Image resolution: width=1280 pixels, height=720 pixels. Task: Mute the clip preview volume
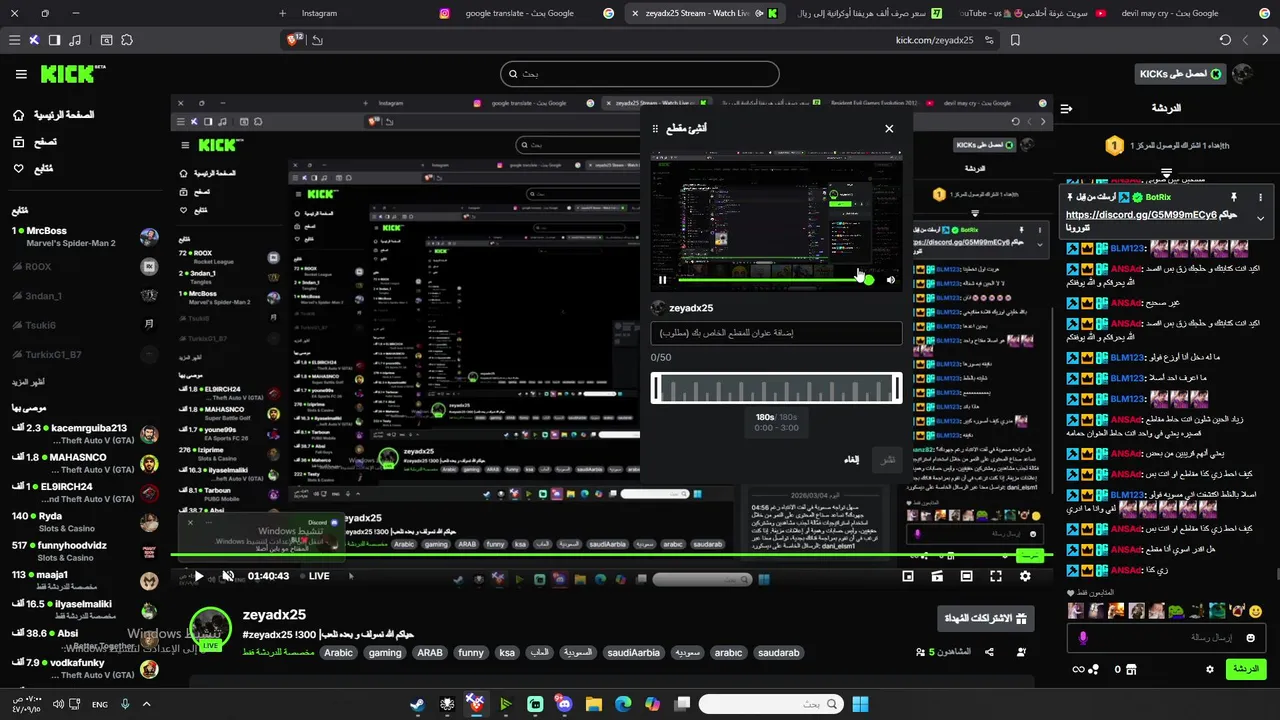coord(891,280)
